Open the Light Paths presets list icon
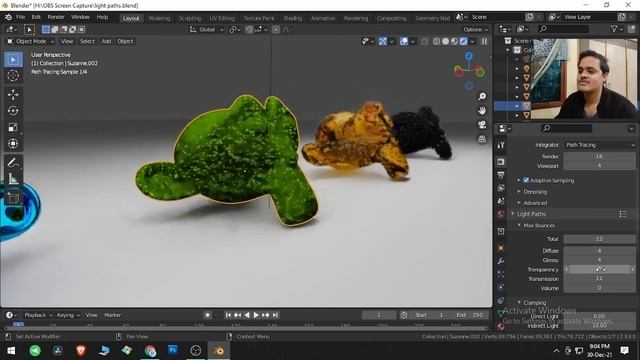640x360 pixels. tap(623, 214)
